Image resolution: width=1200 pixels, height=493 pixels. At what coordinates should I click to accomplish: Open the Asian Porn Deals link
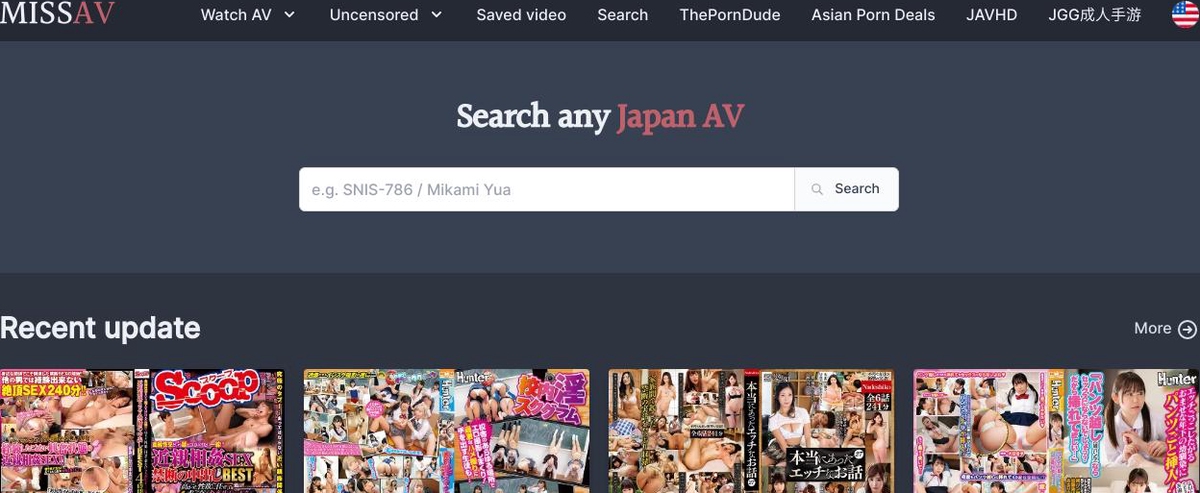point(873,15)
